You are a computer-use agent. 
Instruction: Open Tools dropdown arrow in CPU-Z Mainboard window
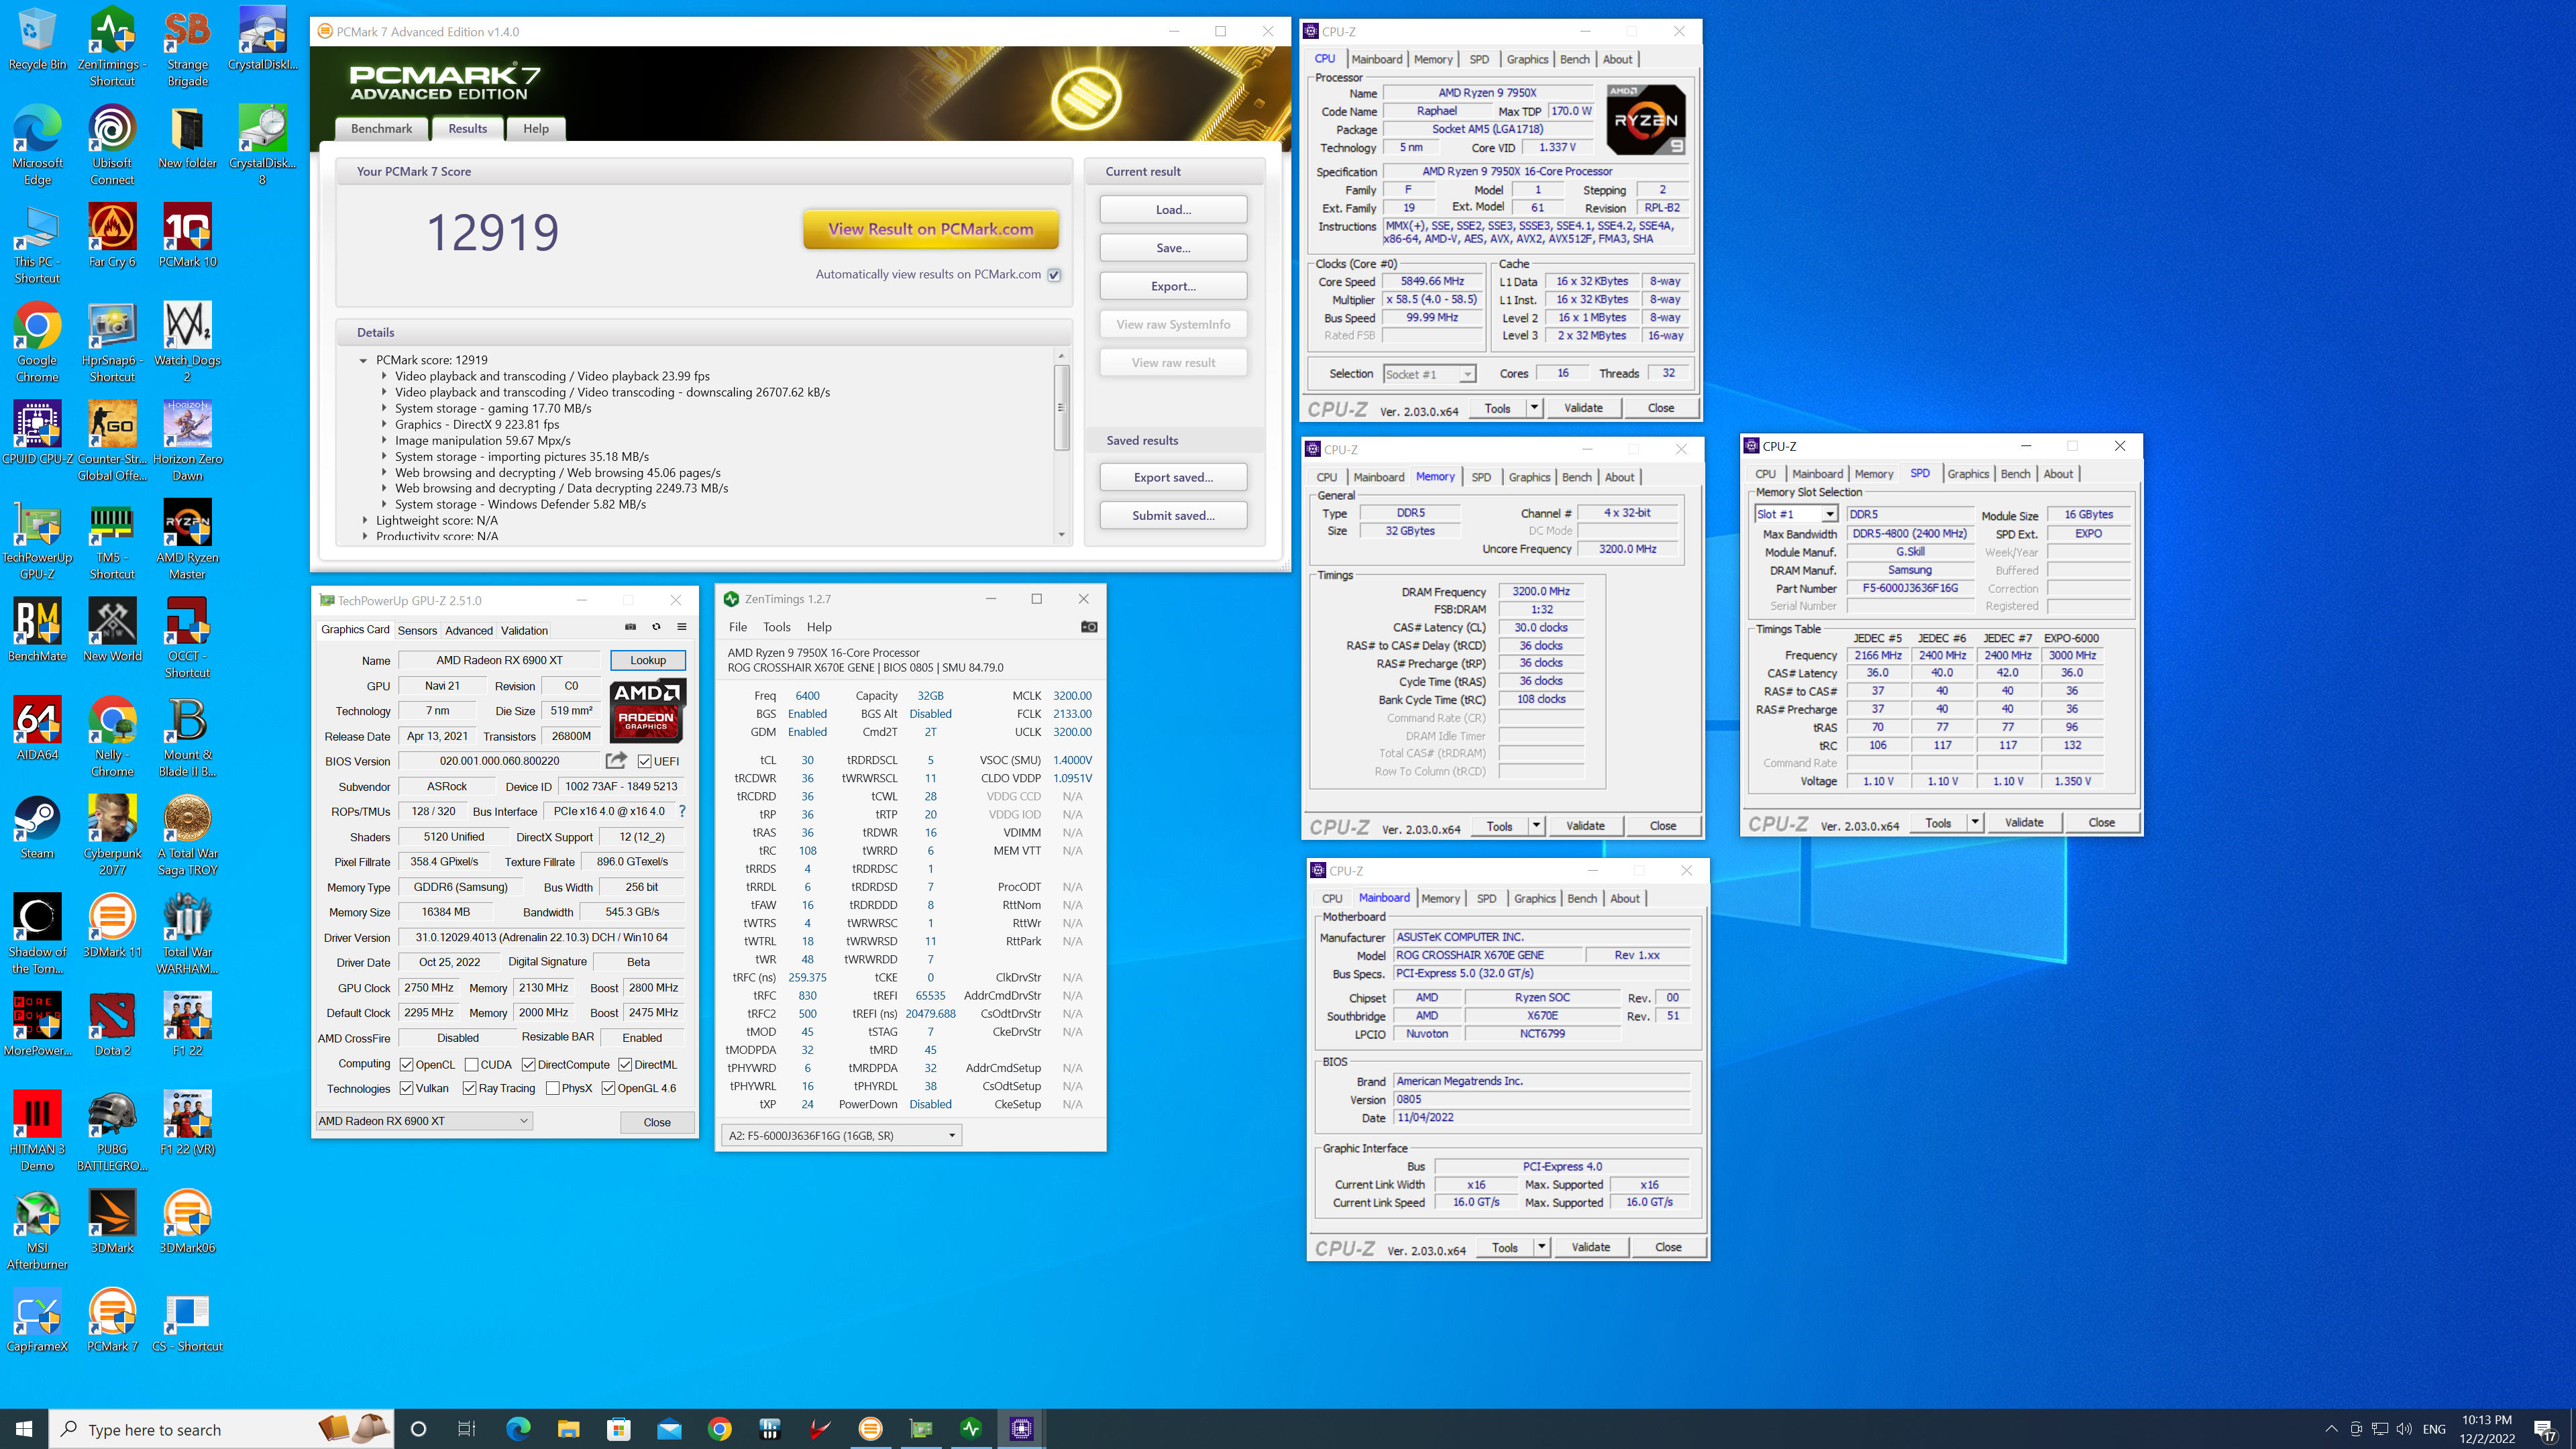point(1541,1247)
